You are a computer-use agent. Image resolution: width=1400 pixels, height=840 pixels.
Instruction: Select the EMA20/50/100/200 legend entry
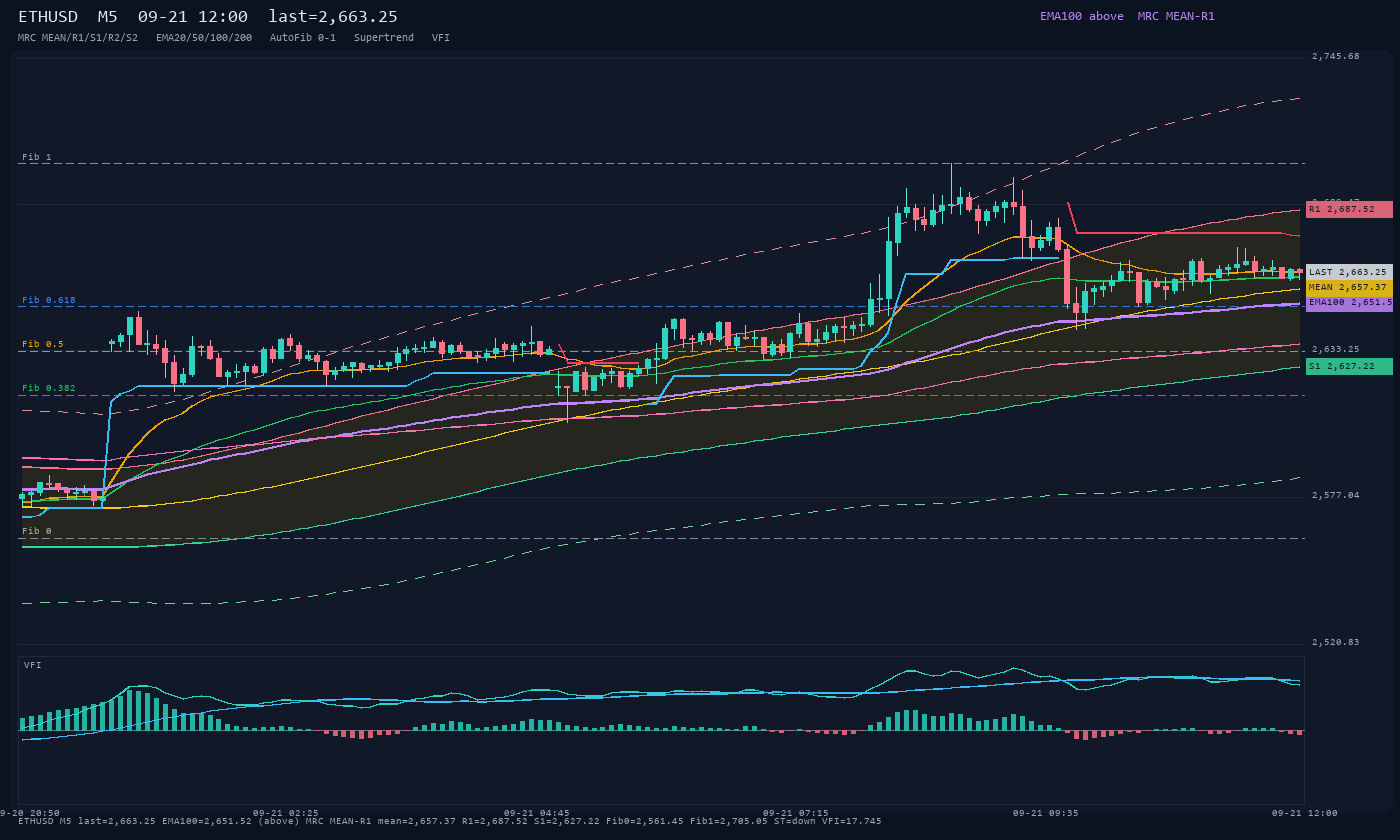coord(204,37)
